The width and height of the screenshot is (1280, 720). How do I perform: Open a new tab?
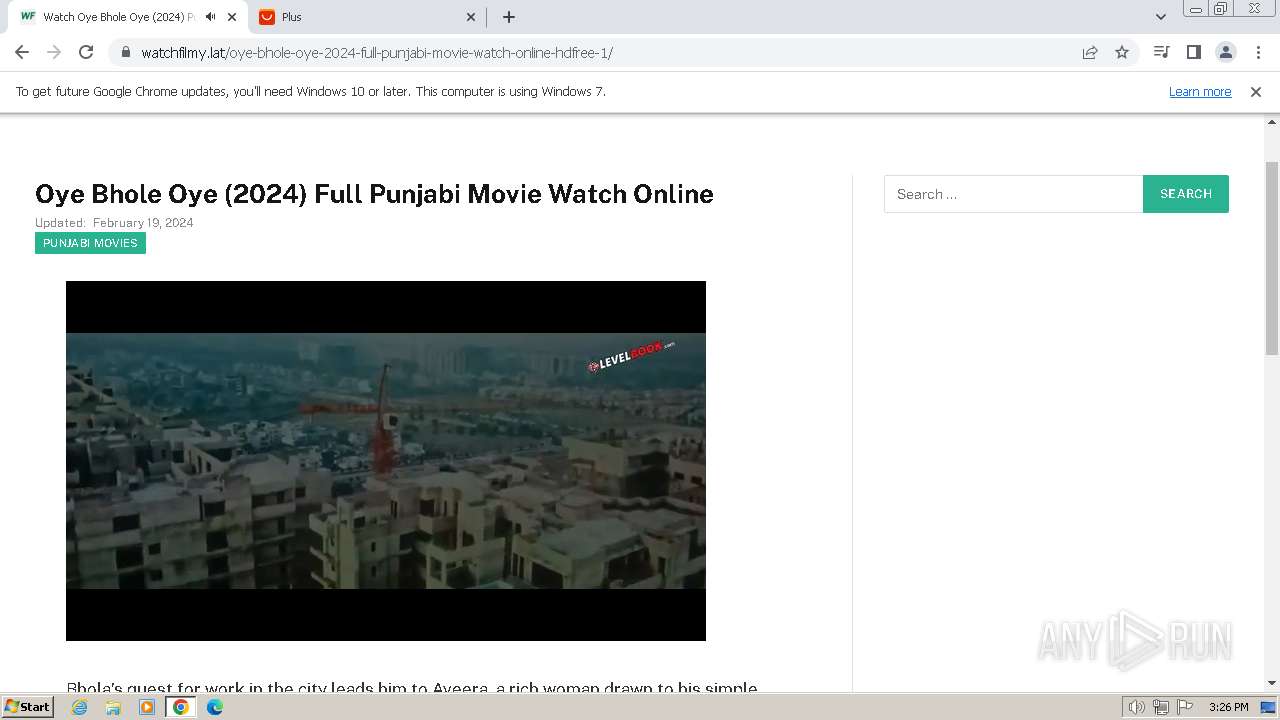coord(509,17)
